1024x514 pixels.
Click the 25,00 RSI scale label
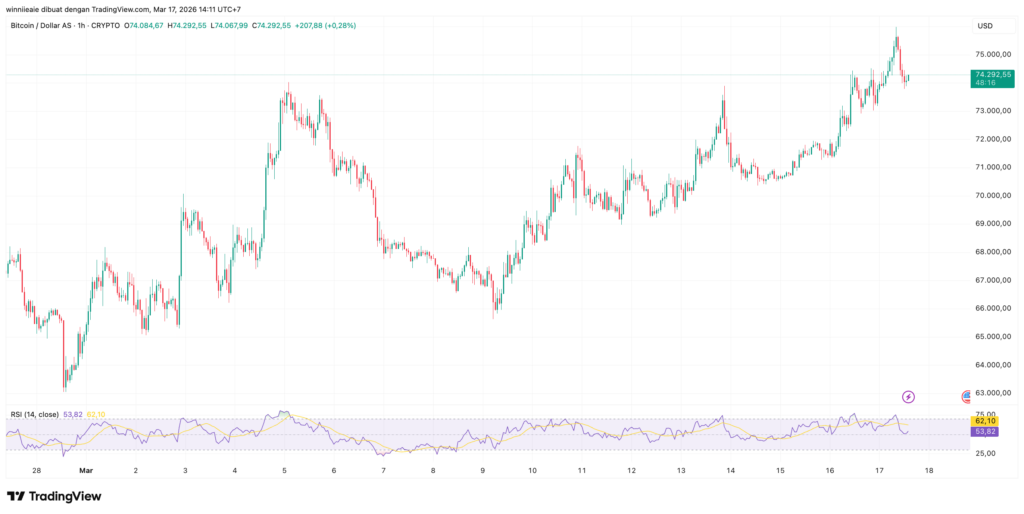coord(986,453)
